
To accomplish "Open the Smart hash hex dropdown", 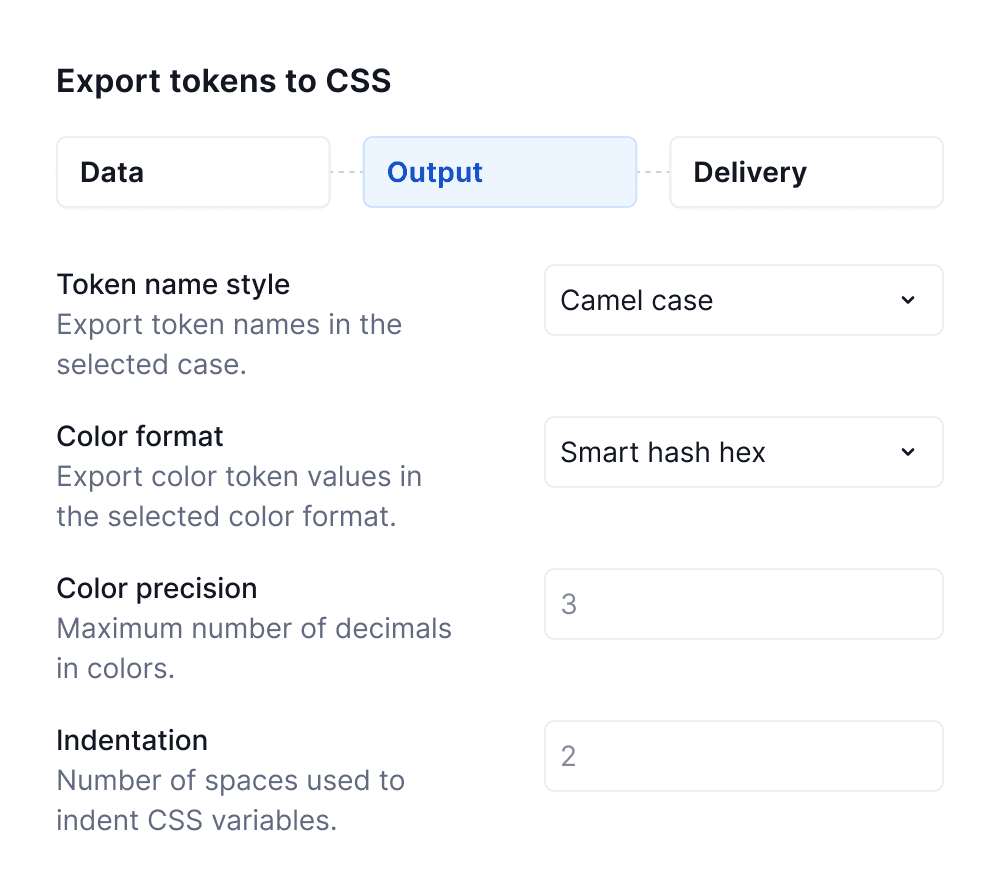I will click(743, 452).
